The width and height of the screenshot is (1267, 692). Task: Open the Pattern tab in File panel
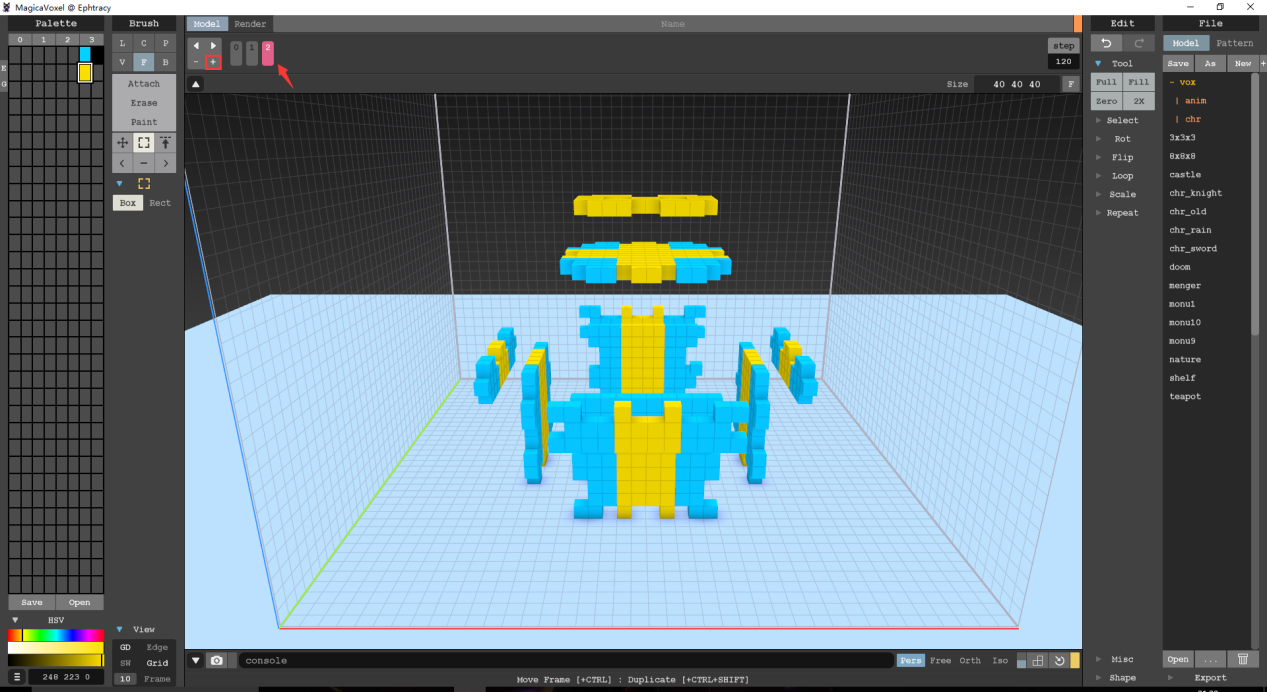[1234, 43]
